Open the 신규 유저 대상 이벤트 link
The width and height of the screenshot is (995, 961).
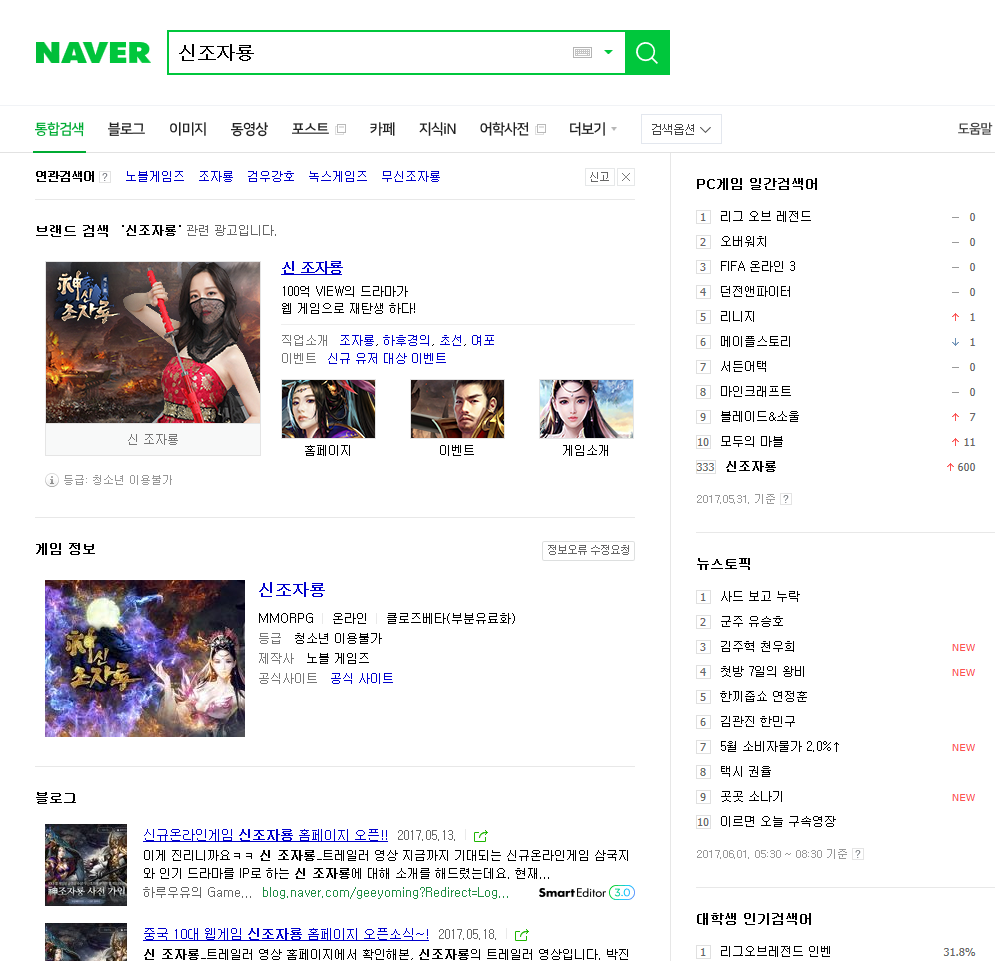386,359
